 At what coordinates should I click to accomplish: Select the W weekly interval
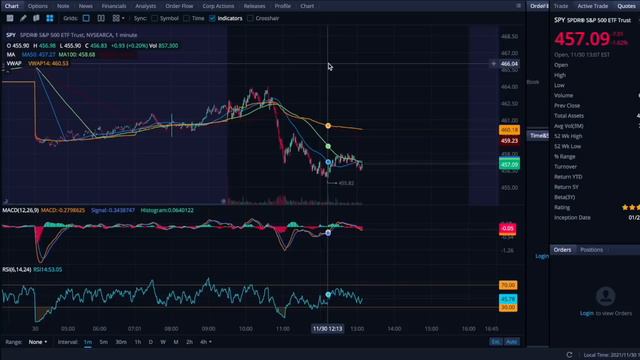coord(163,342)
